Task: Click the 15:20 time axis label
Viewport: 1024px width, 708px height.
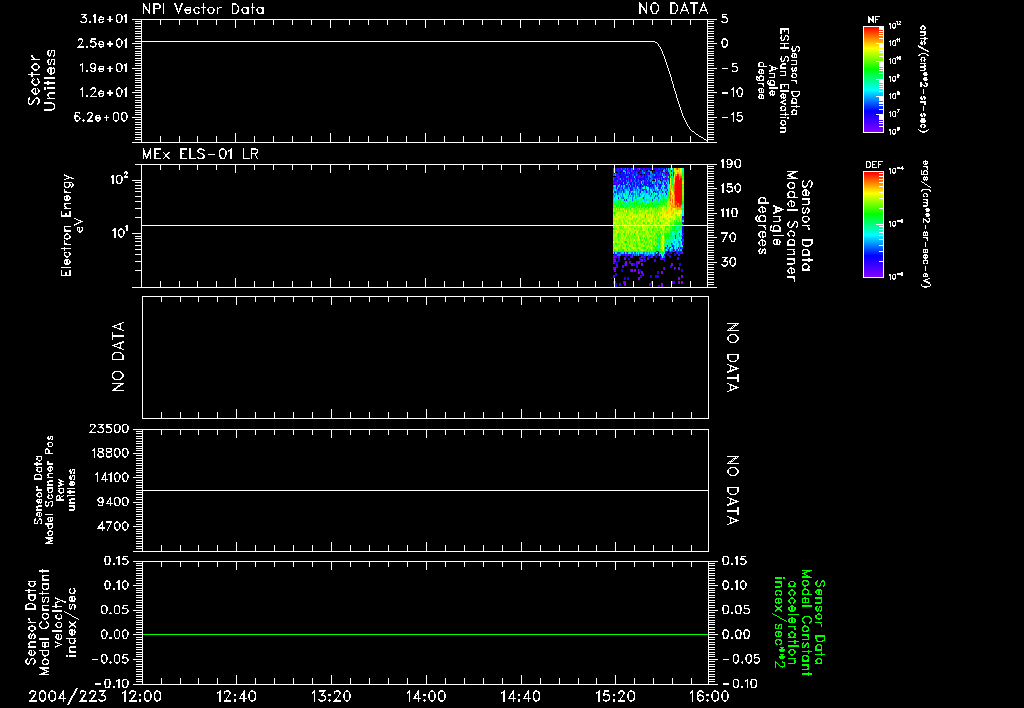Action: pos(615,696)
